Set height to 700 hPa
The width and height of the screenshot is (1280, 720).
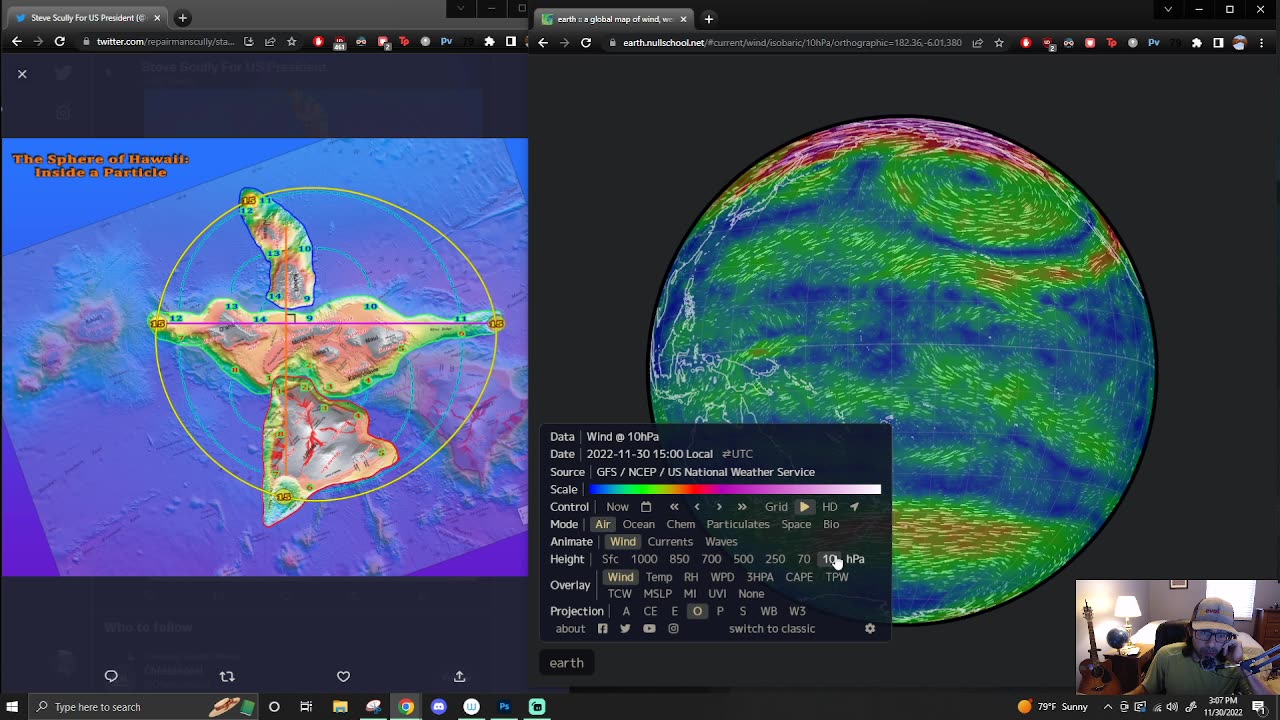711,559
